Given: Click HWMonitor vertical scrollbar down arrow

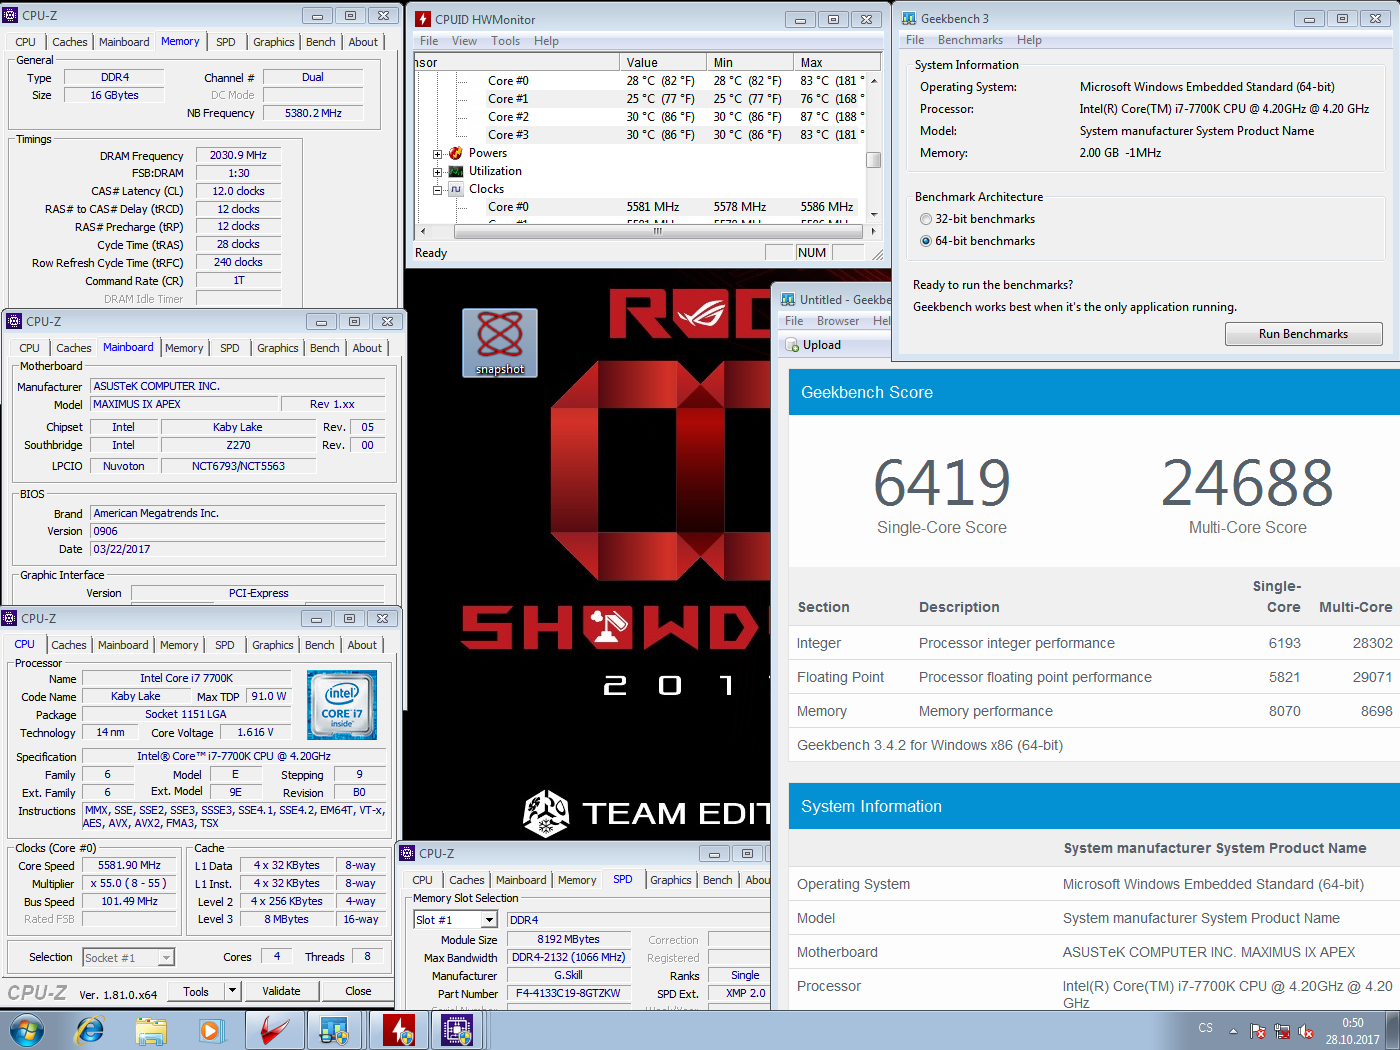Looking at the screenshot, I should (x=874, y=214).
